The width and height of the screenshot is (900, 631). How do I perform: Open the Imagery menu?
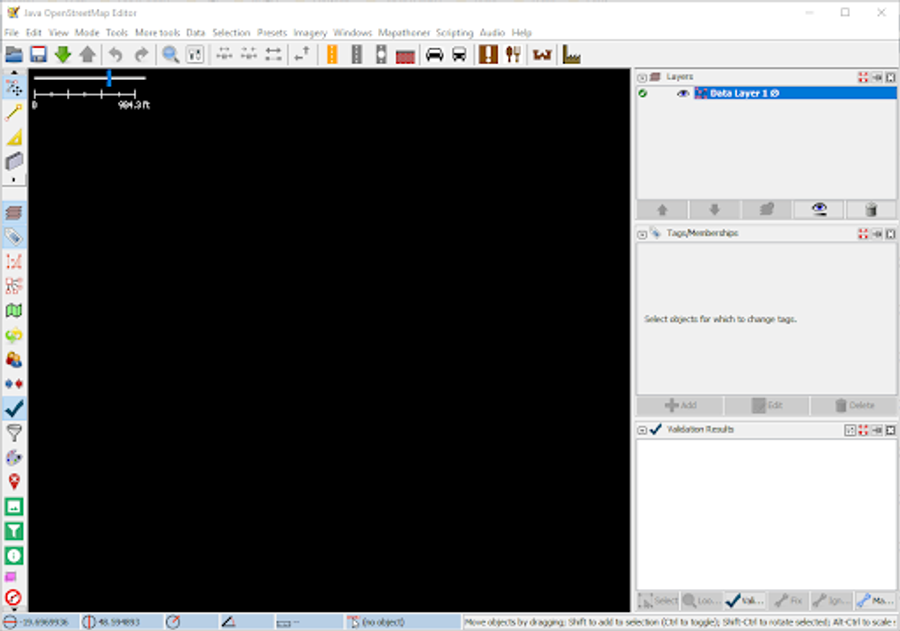tap(310, 33)
